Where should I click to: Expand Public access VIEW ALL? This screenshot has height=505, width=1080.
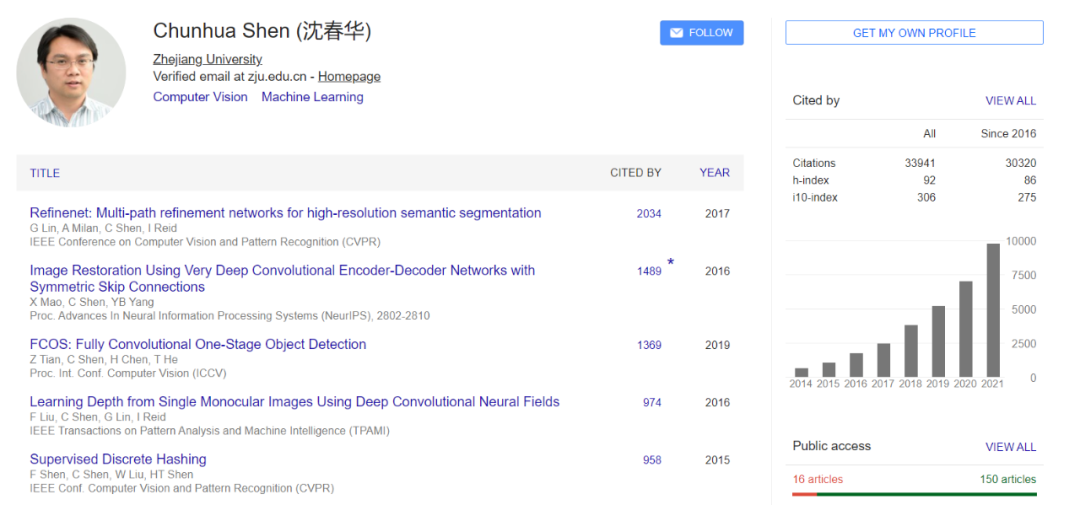pos(1010,447)
